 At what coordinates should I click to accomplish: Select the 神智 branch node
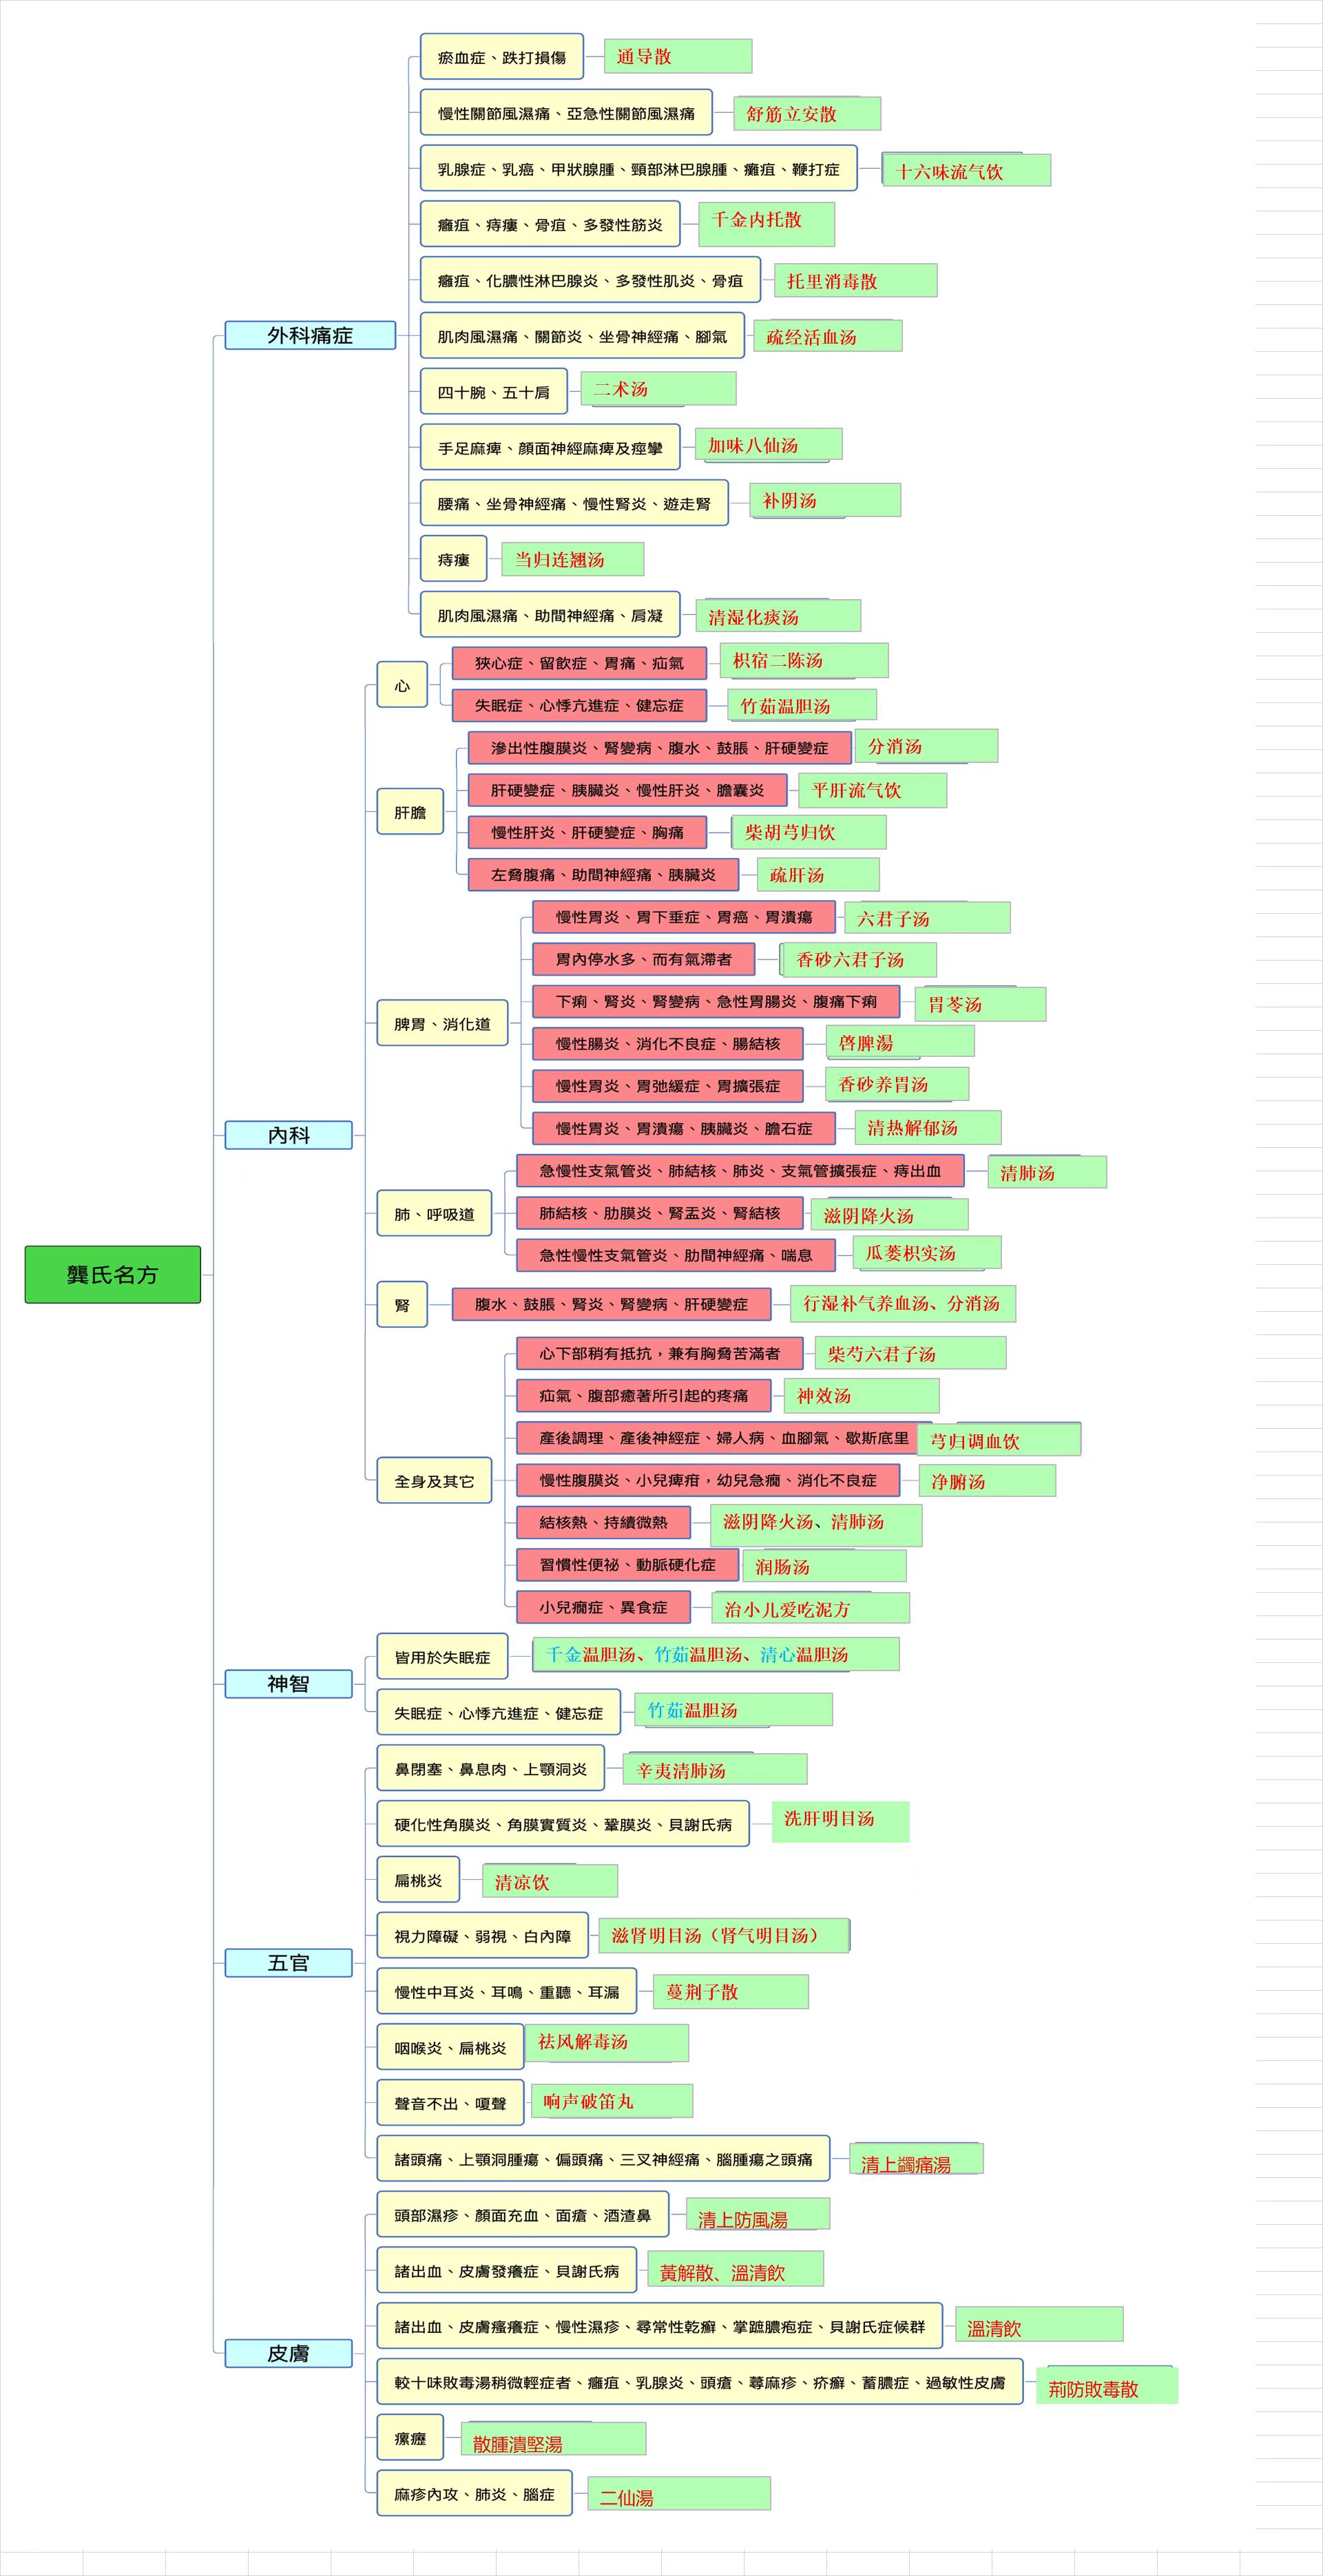(288, 1684)
